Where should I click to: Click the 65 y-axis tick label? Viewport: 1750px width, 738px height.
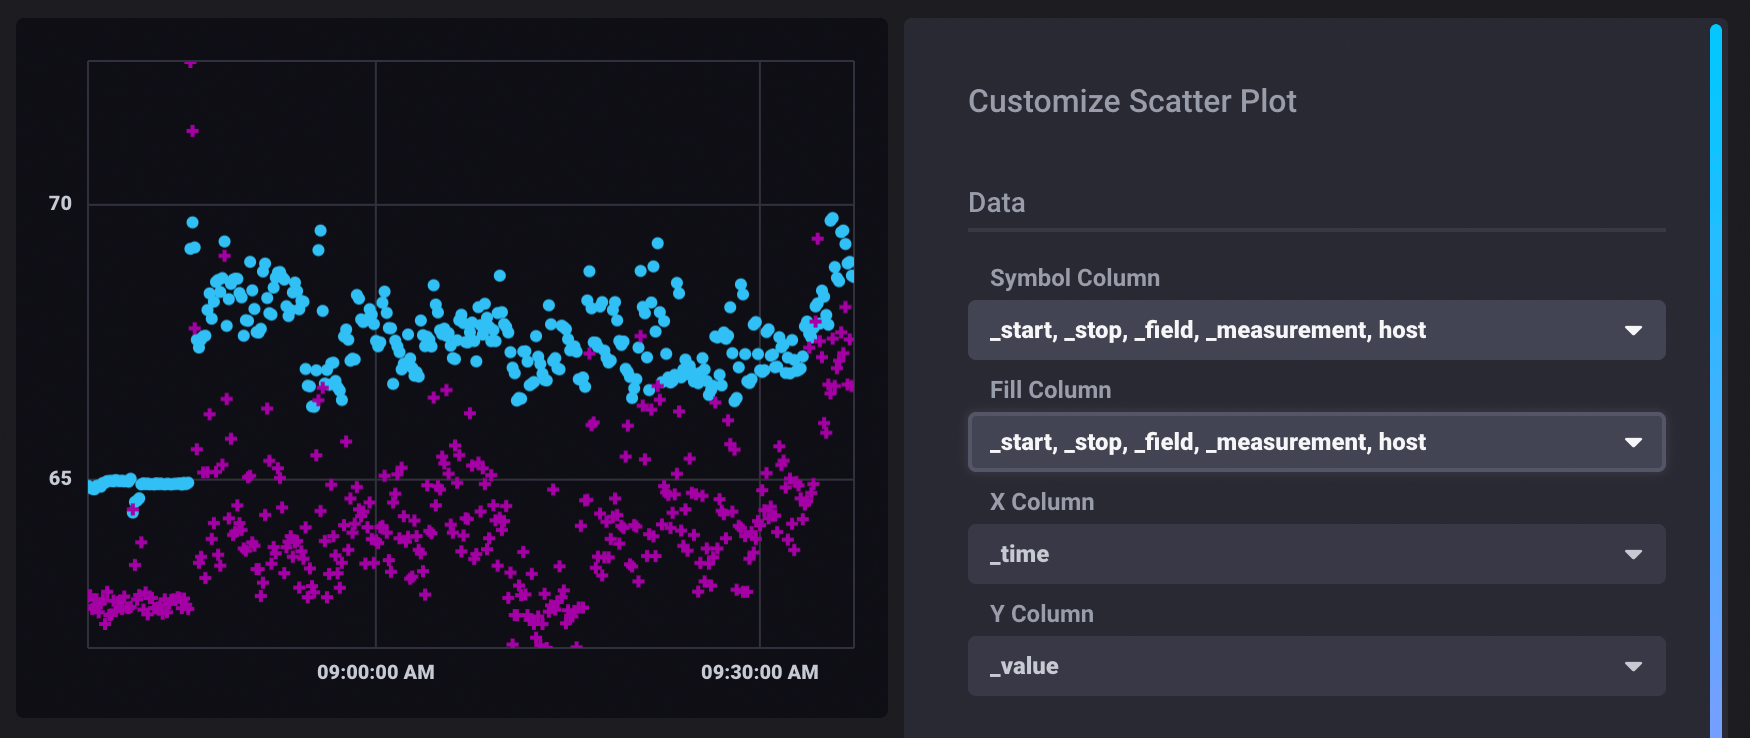(x=60, y=478)
